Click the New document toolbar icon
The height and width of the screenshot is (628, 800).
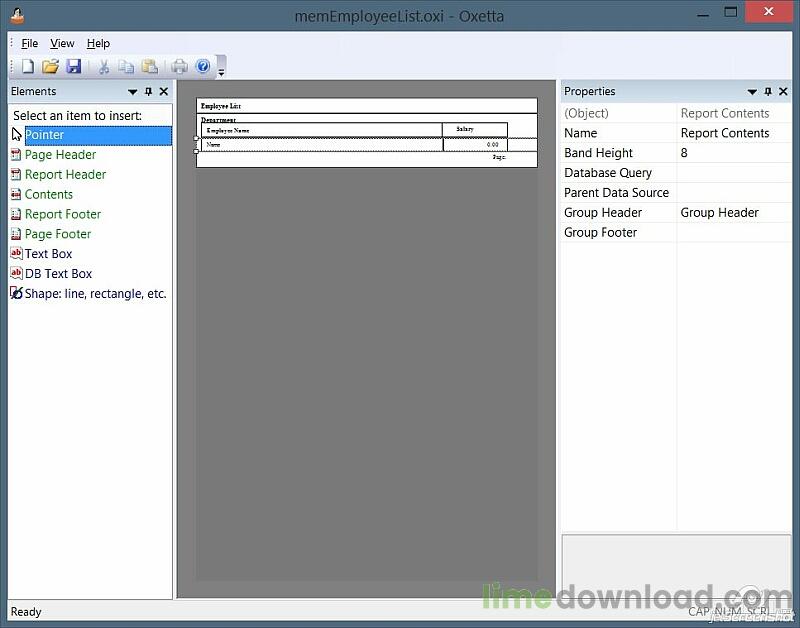(28, 67)
